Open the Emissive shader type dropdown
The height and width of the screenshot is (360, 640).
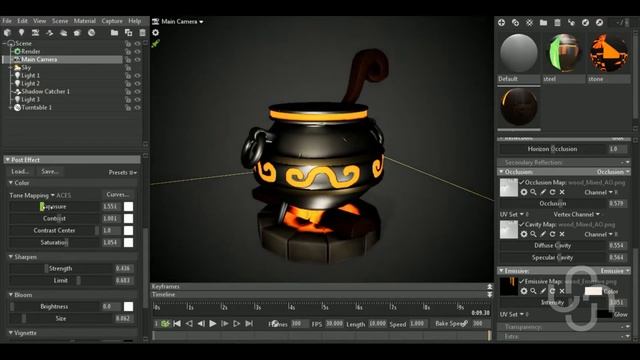click(x=615, y=271)
